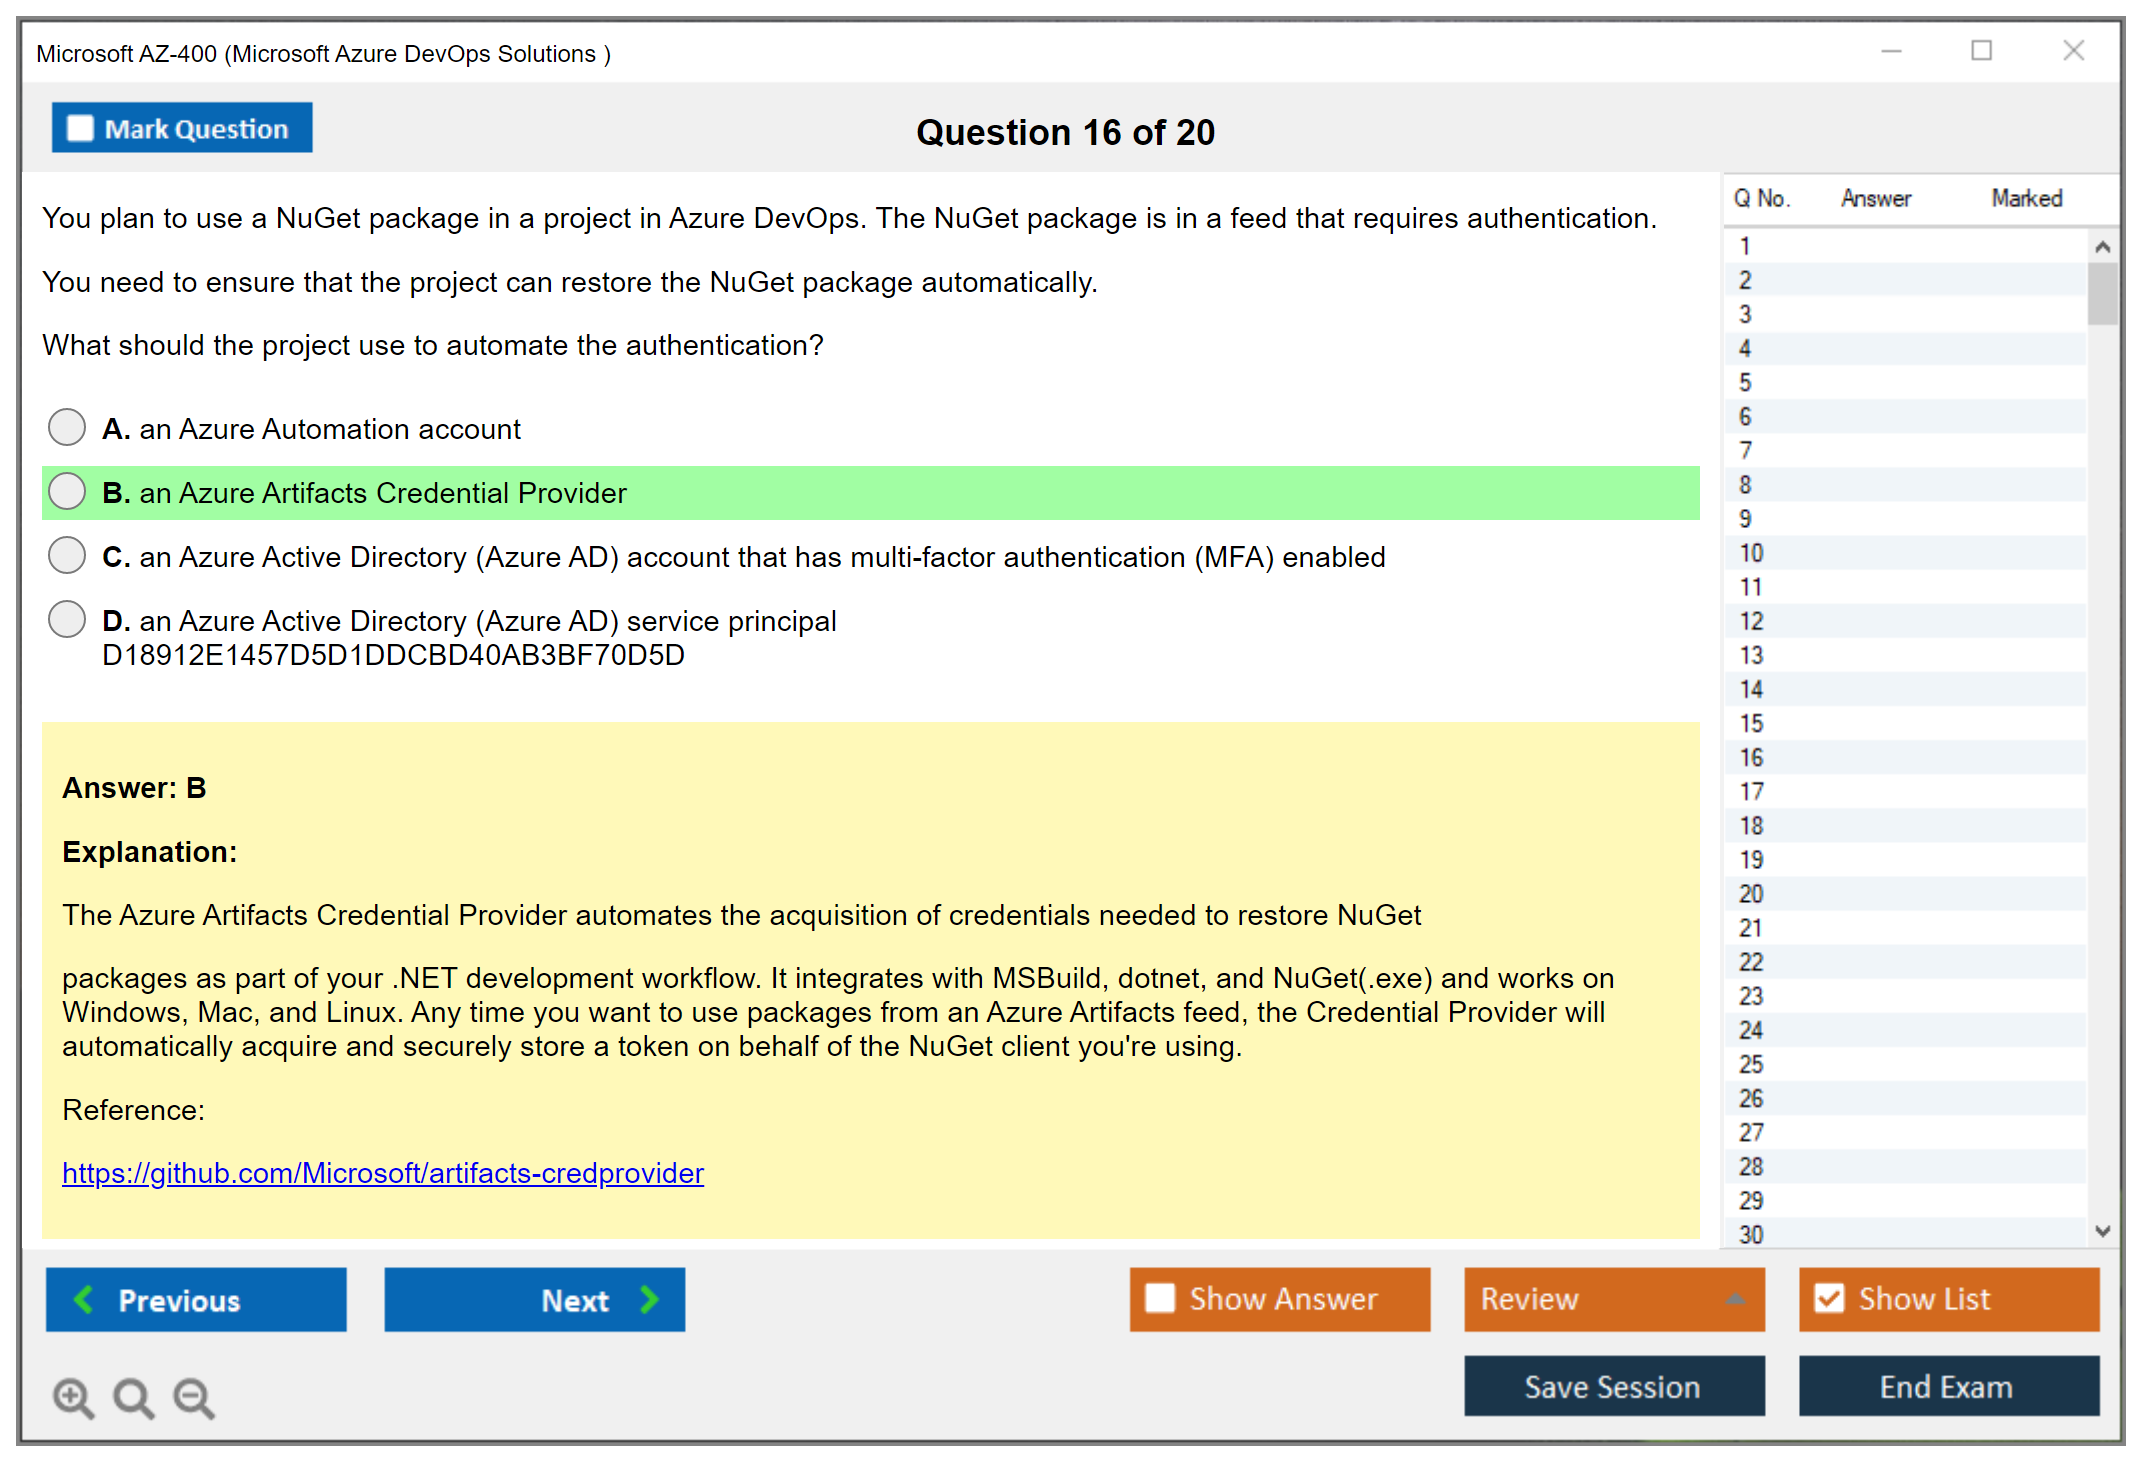Screen dimensions: 2150x1470
Task: Uncheck the Show List checkbox
Action: point(1829,1298)
